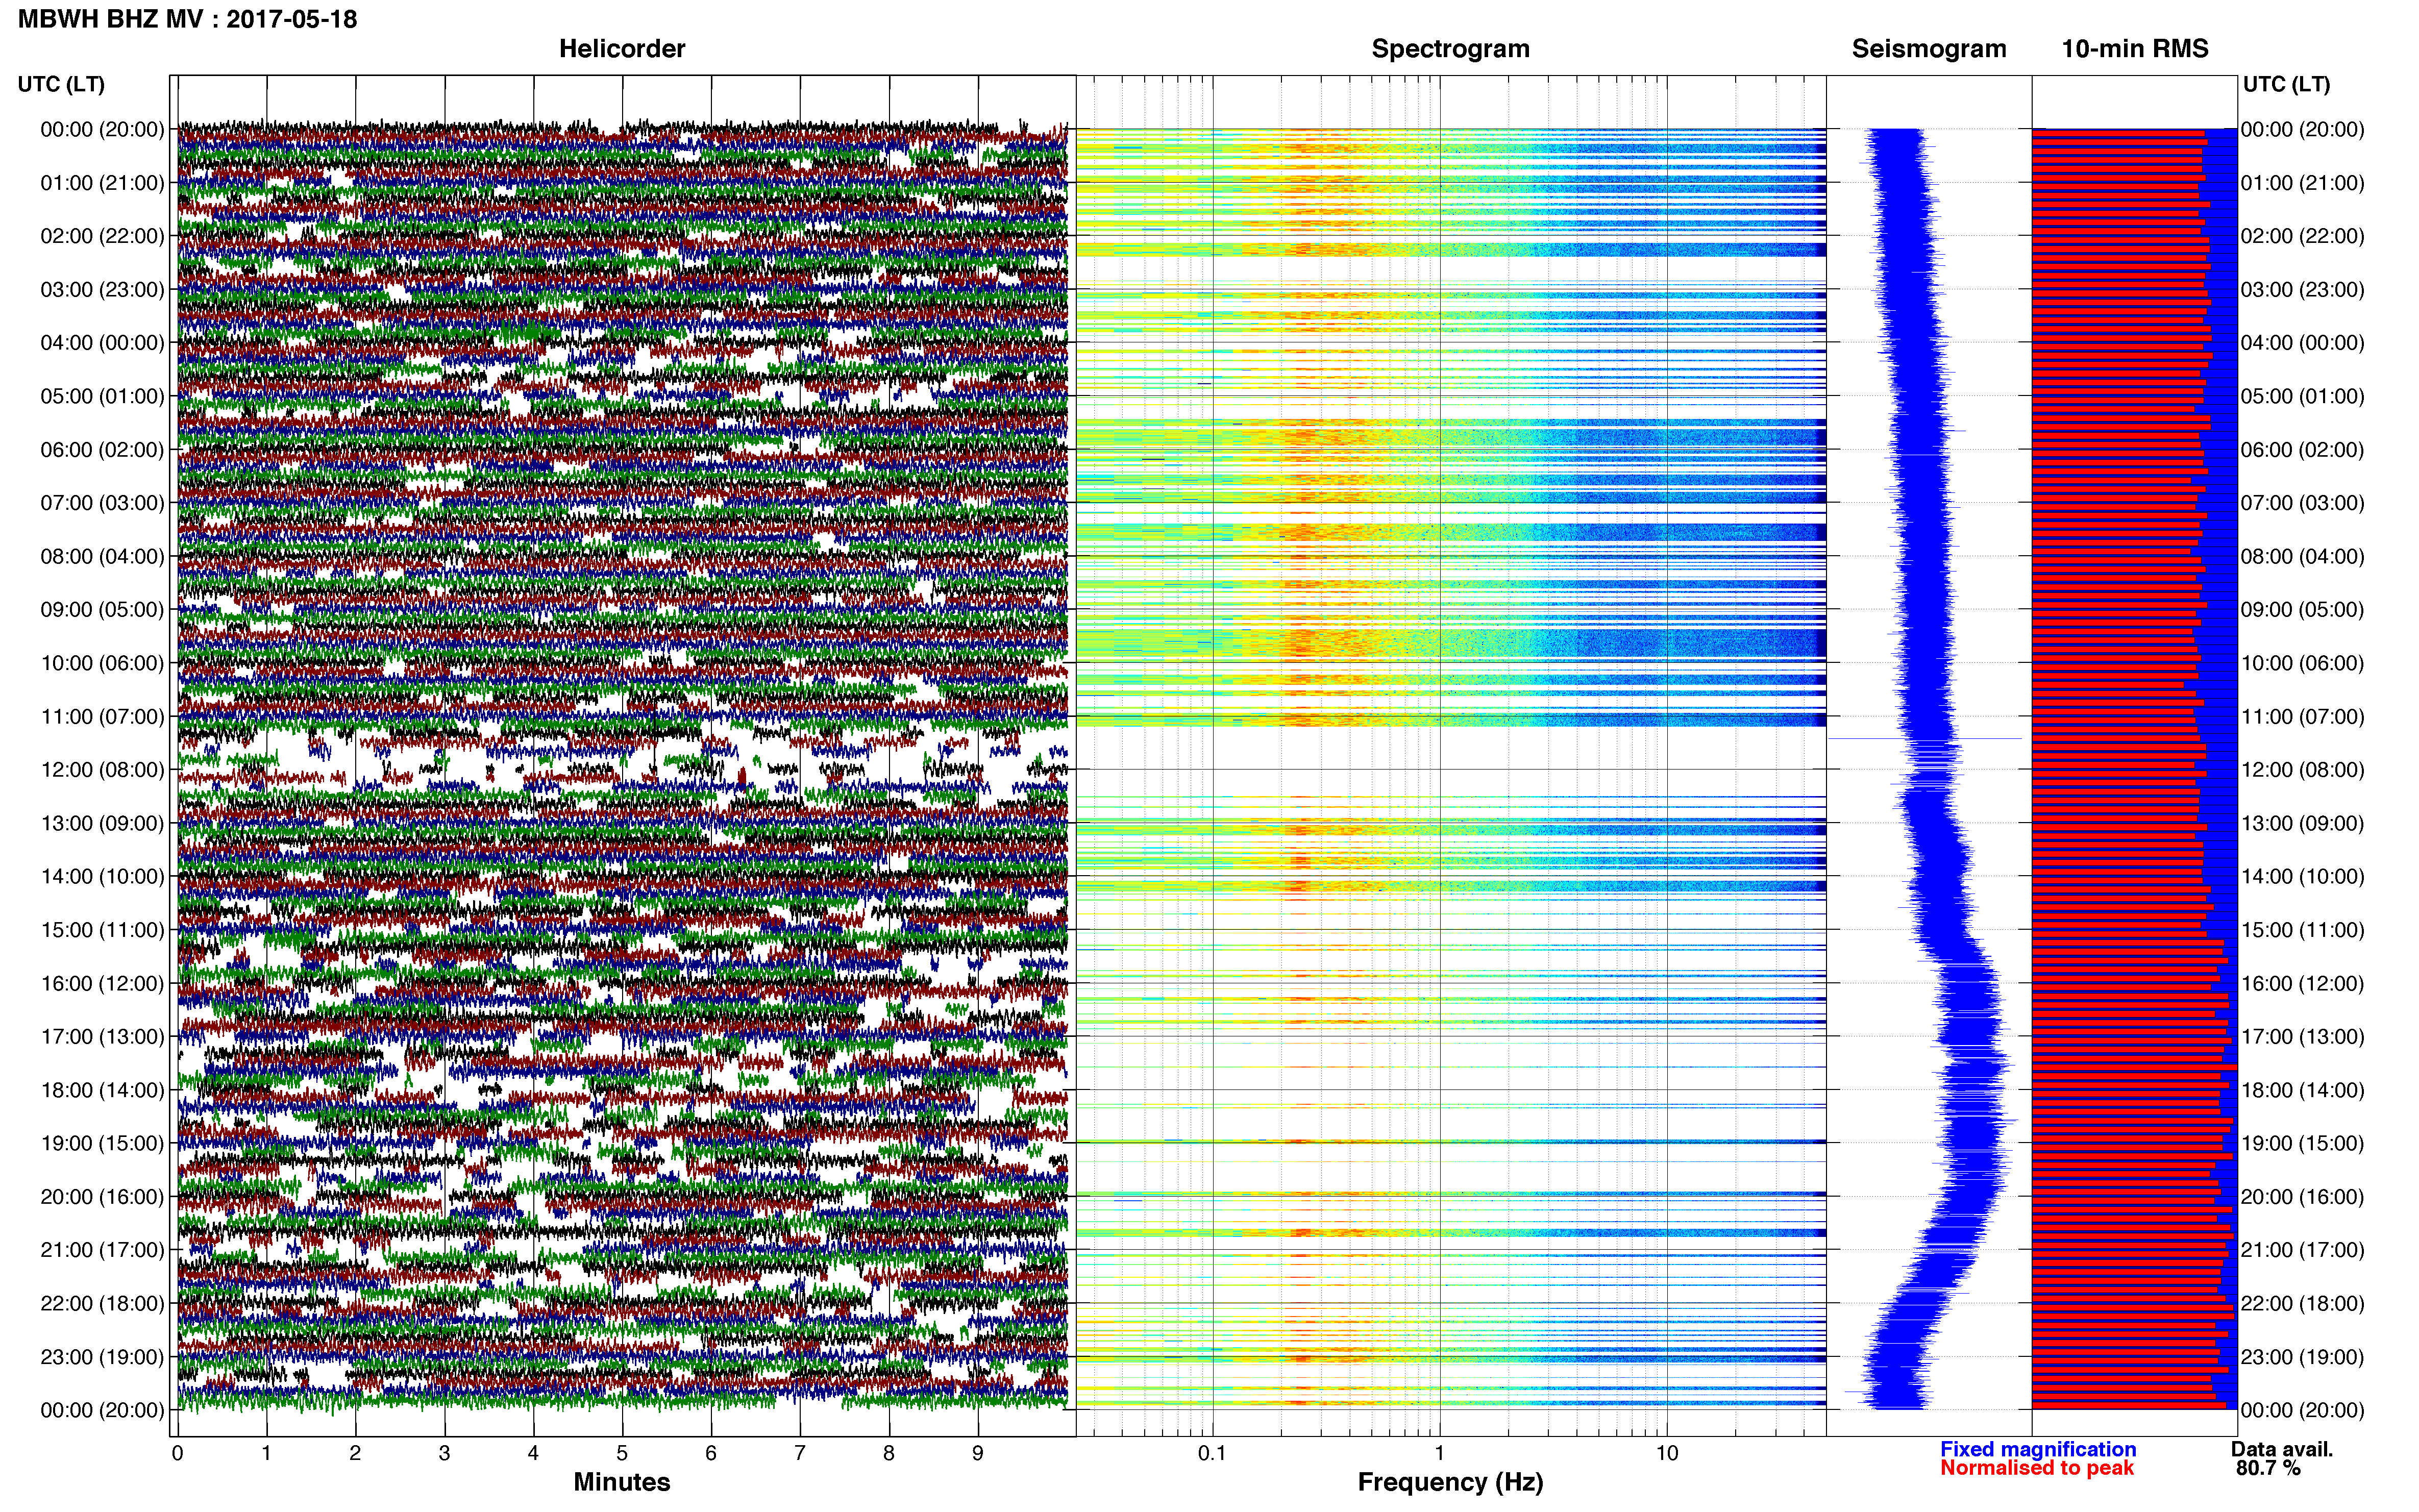Click UTC (LT) label beside Helicorder axis
2419x1512 pixels.
[61, 84]
